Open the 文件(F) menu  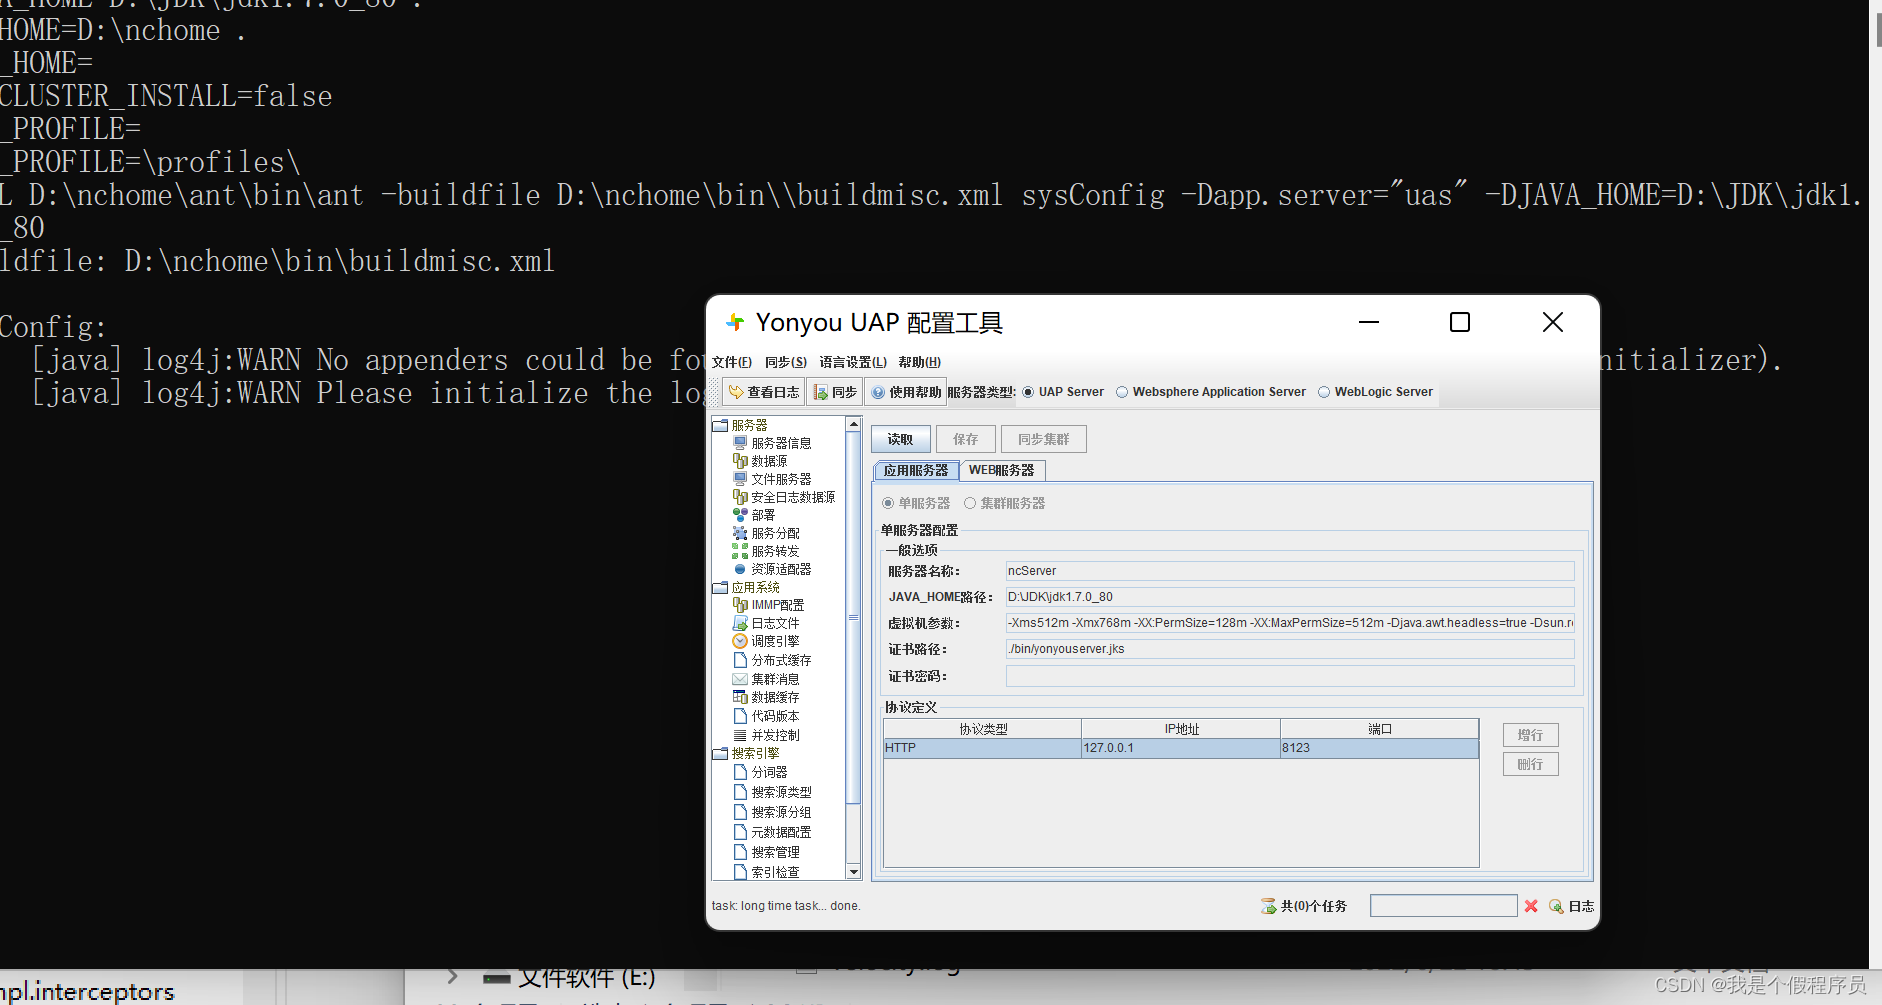click(x=732, y=362)
